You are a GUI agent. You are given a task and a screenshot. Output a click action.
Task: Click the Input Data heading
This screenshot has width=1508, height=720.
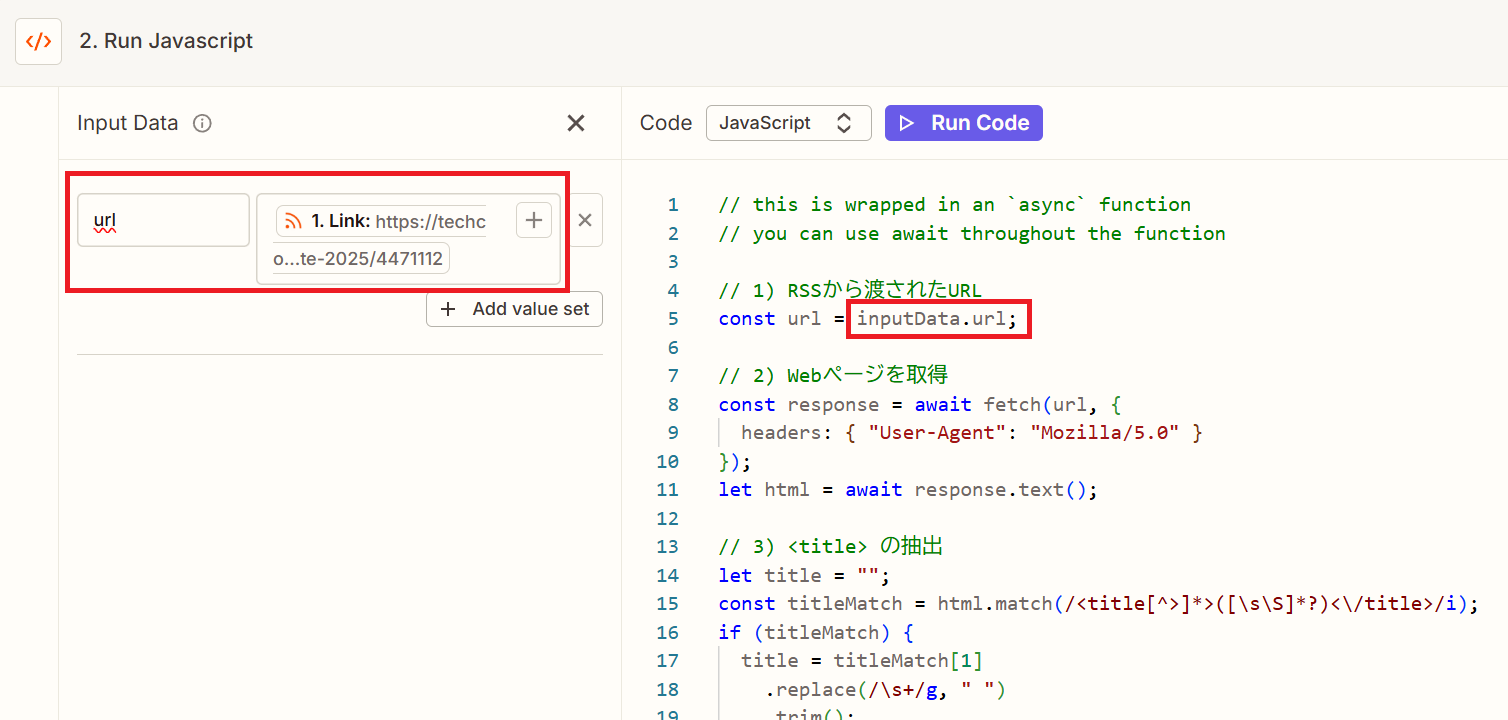(x=128, y=123)
